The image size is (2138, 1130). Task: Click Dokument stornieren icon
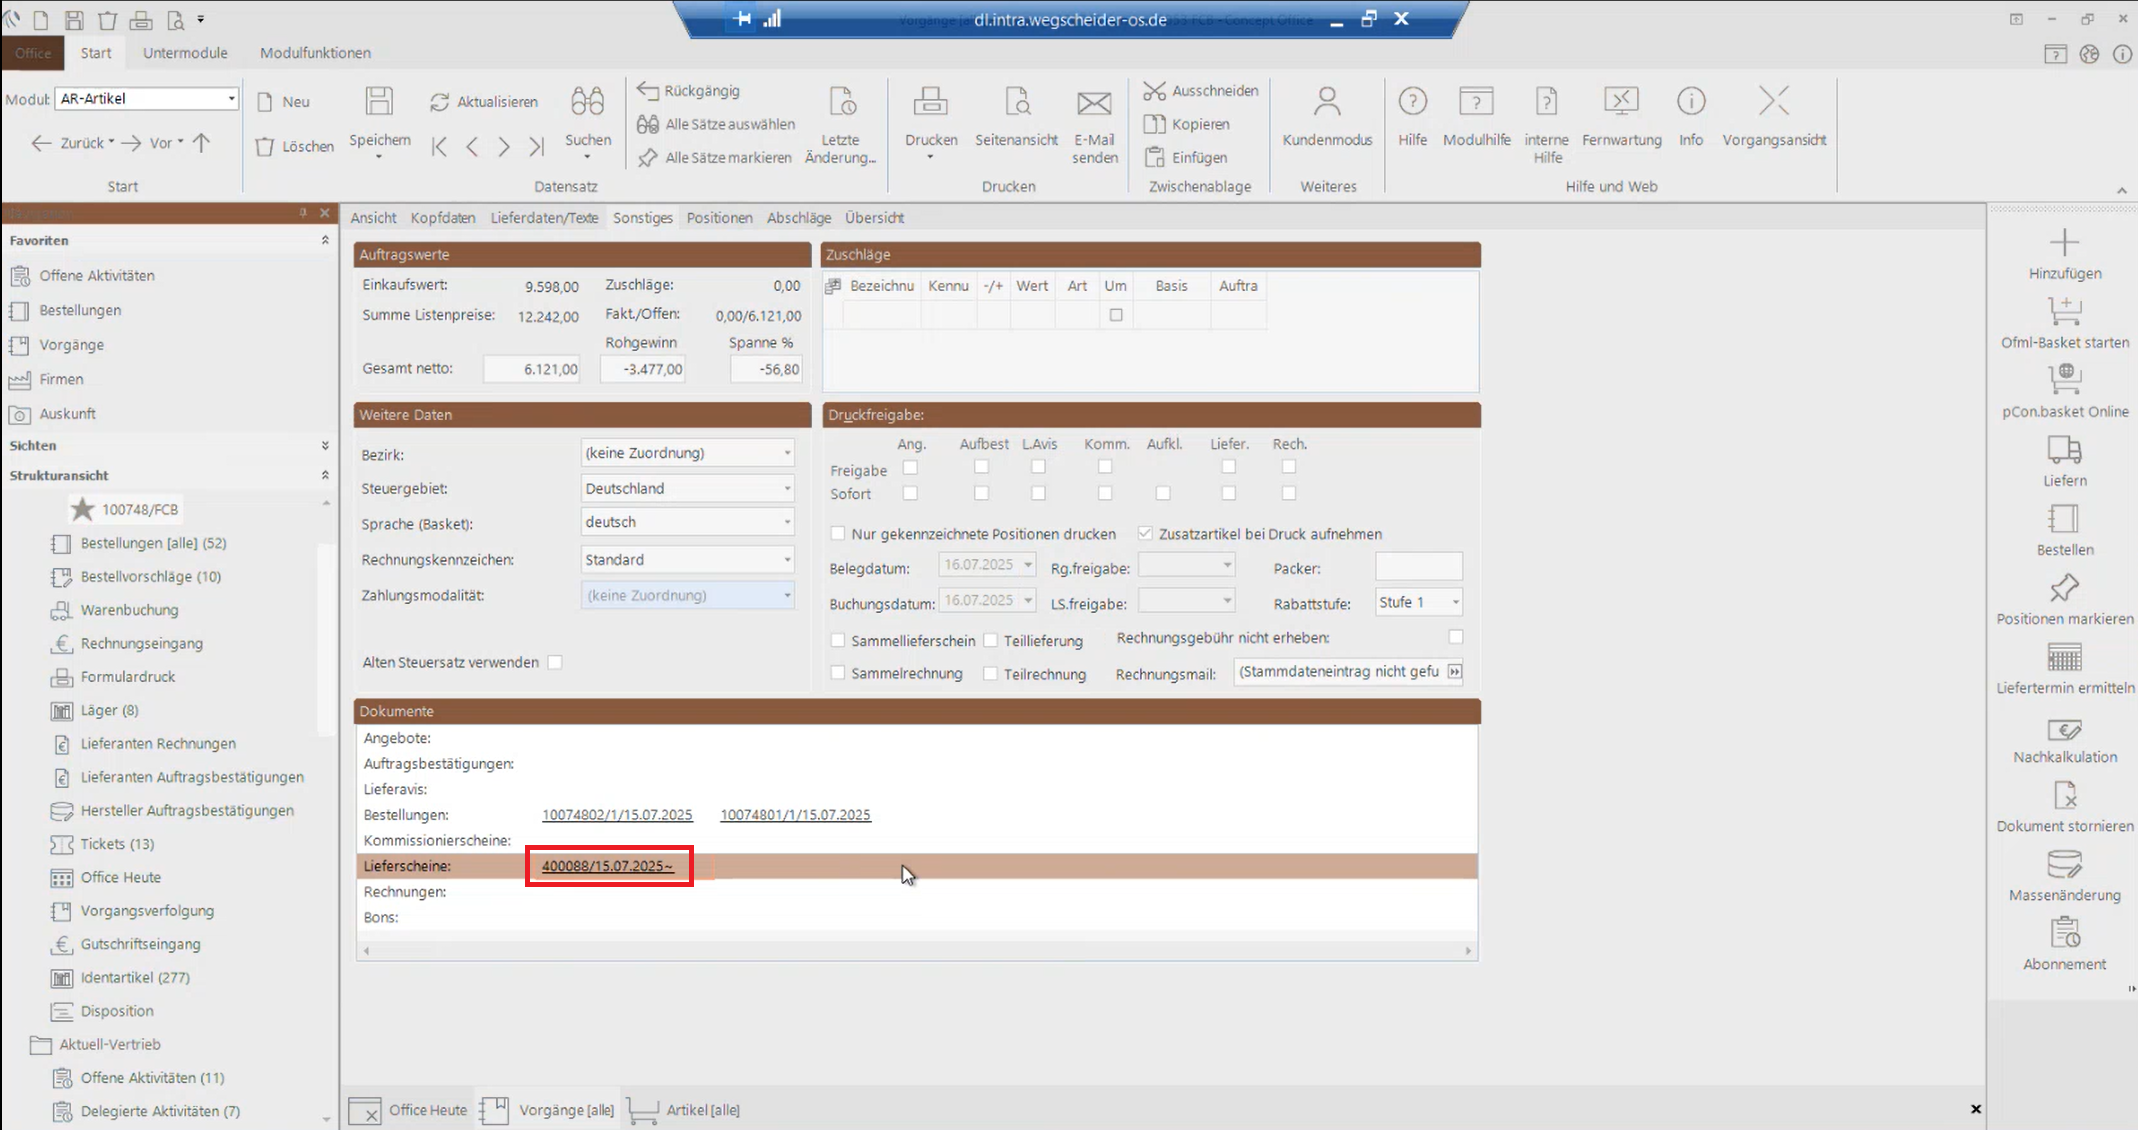click(2064, 797)
